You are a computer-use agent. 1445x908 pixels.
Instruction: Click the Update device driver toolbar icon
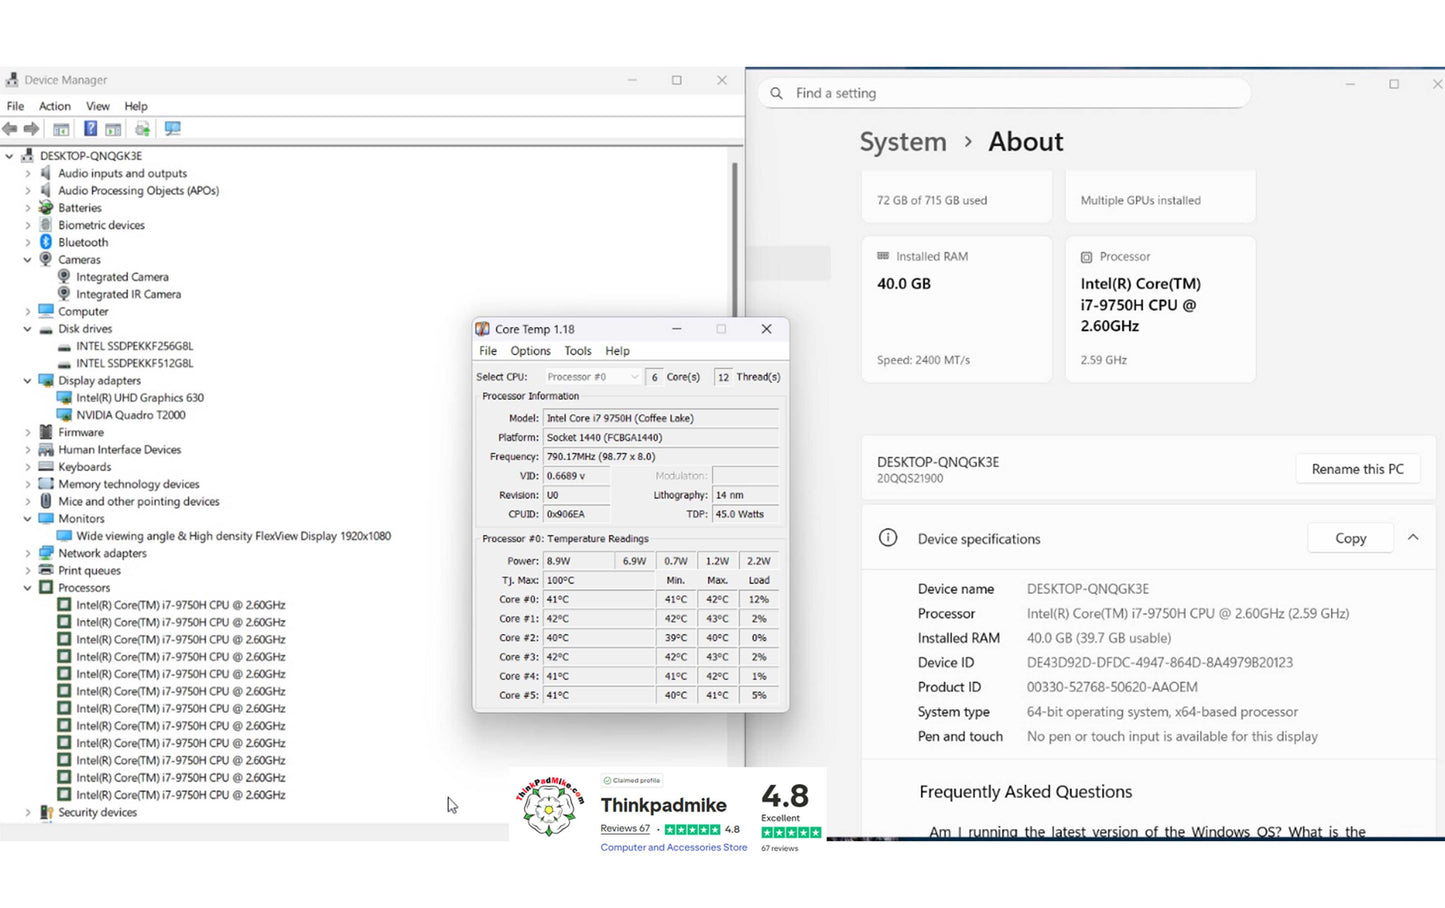[142, 129]
